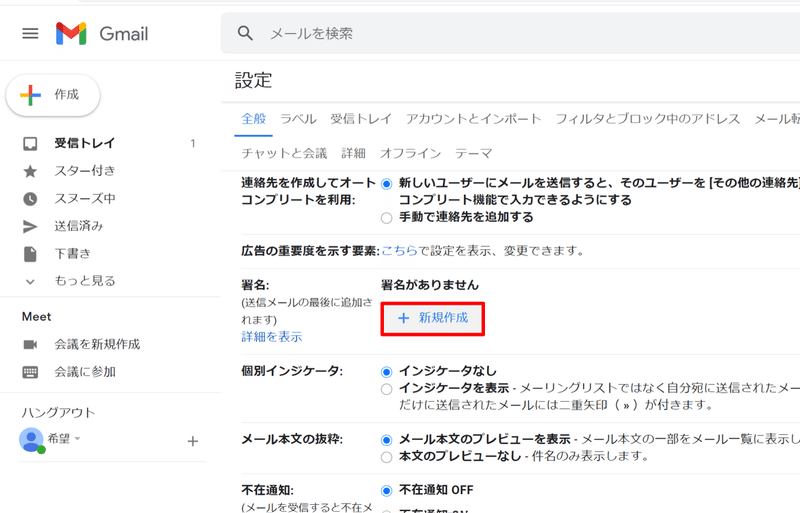The height and width of the screenshot is (513, 800).
Task: Start a new meeting via 会議を新規作成
Action: pos(97,345)
